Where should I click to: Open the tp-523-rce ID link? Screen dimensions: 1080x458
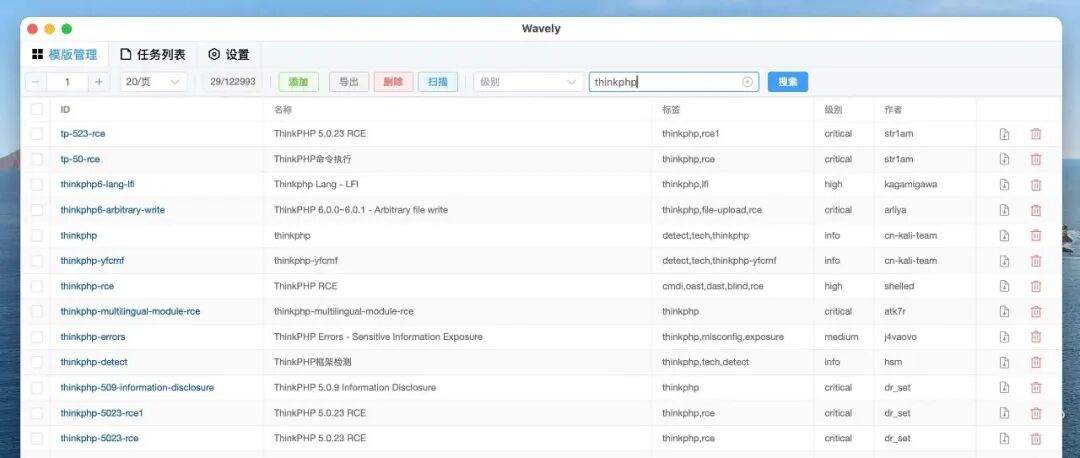point(83,134)
